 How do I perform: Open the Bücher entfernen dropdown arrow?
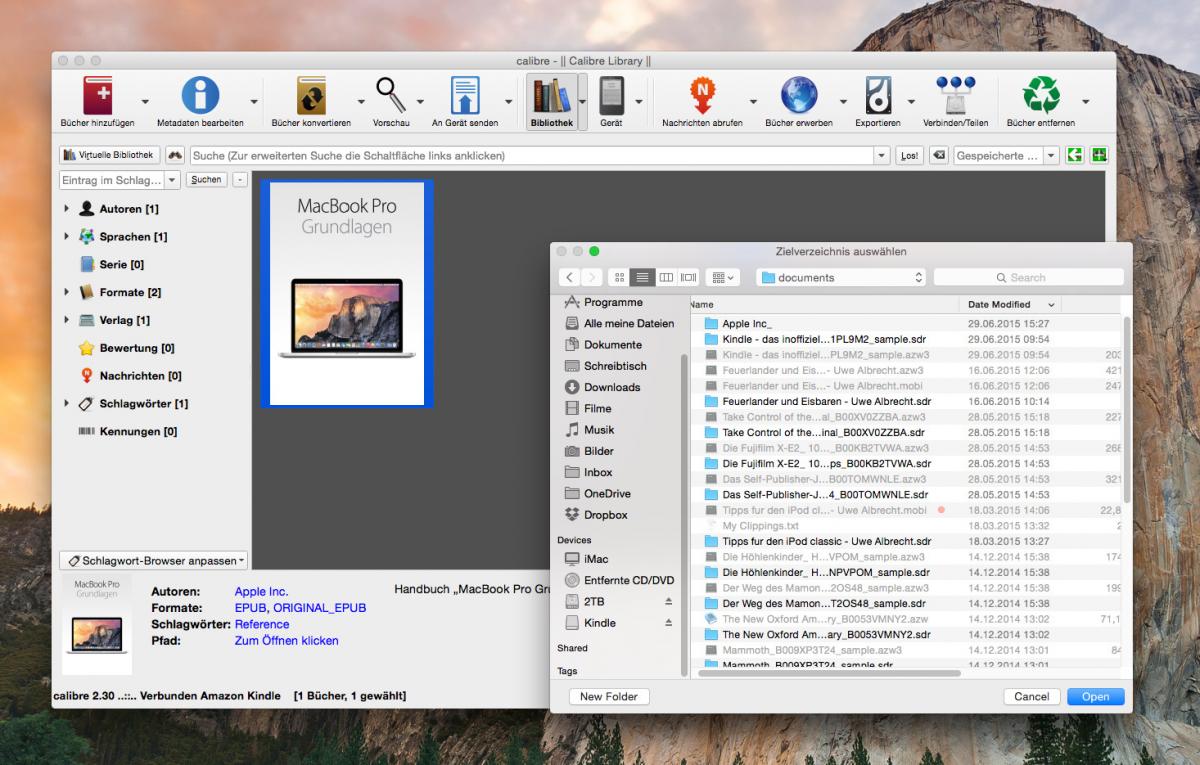pos(1086,102)
